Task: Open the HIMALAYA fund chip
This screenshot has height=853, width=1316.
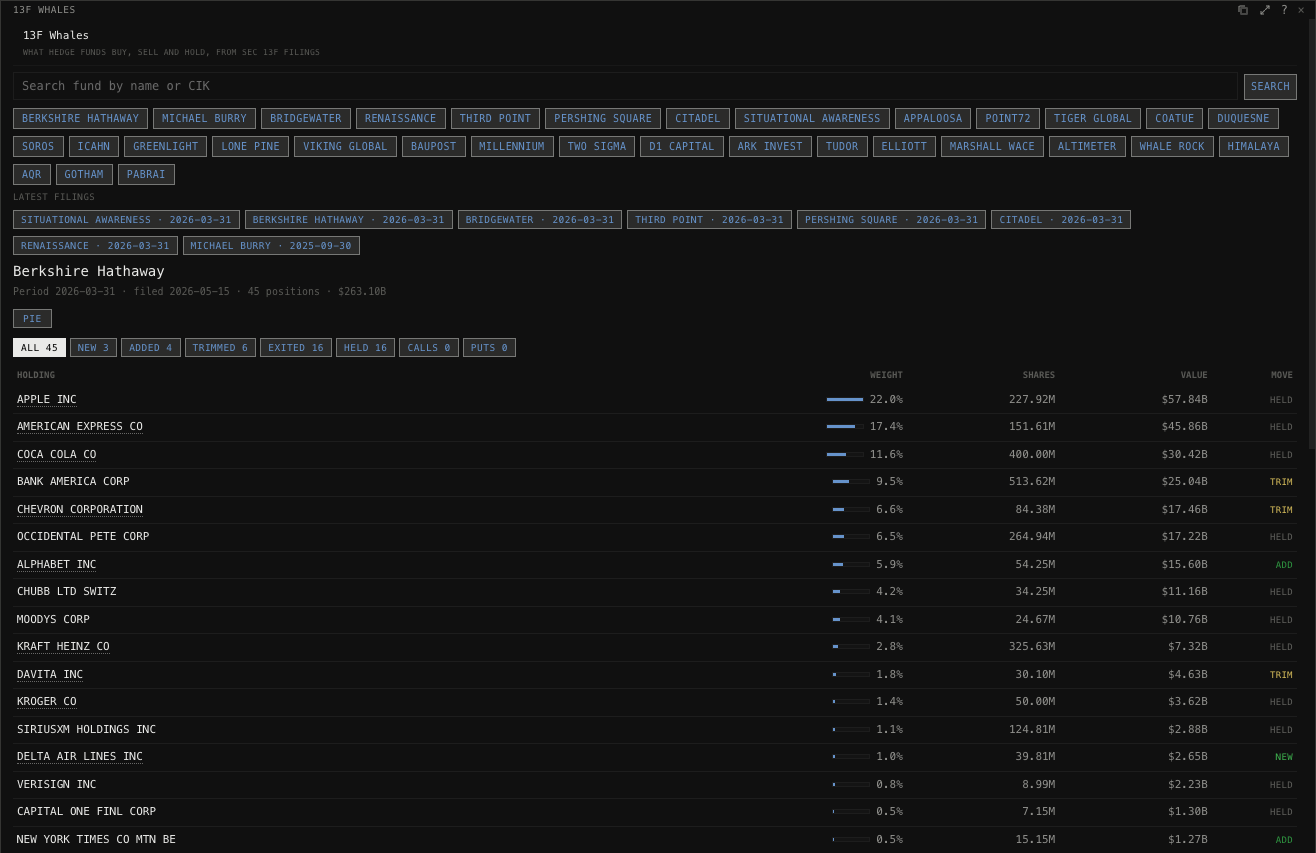Action: tap(1254, 147)
